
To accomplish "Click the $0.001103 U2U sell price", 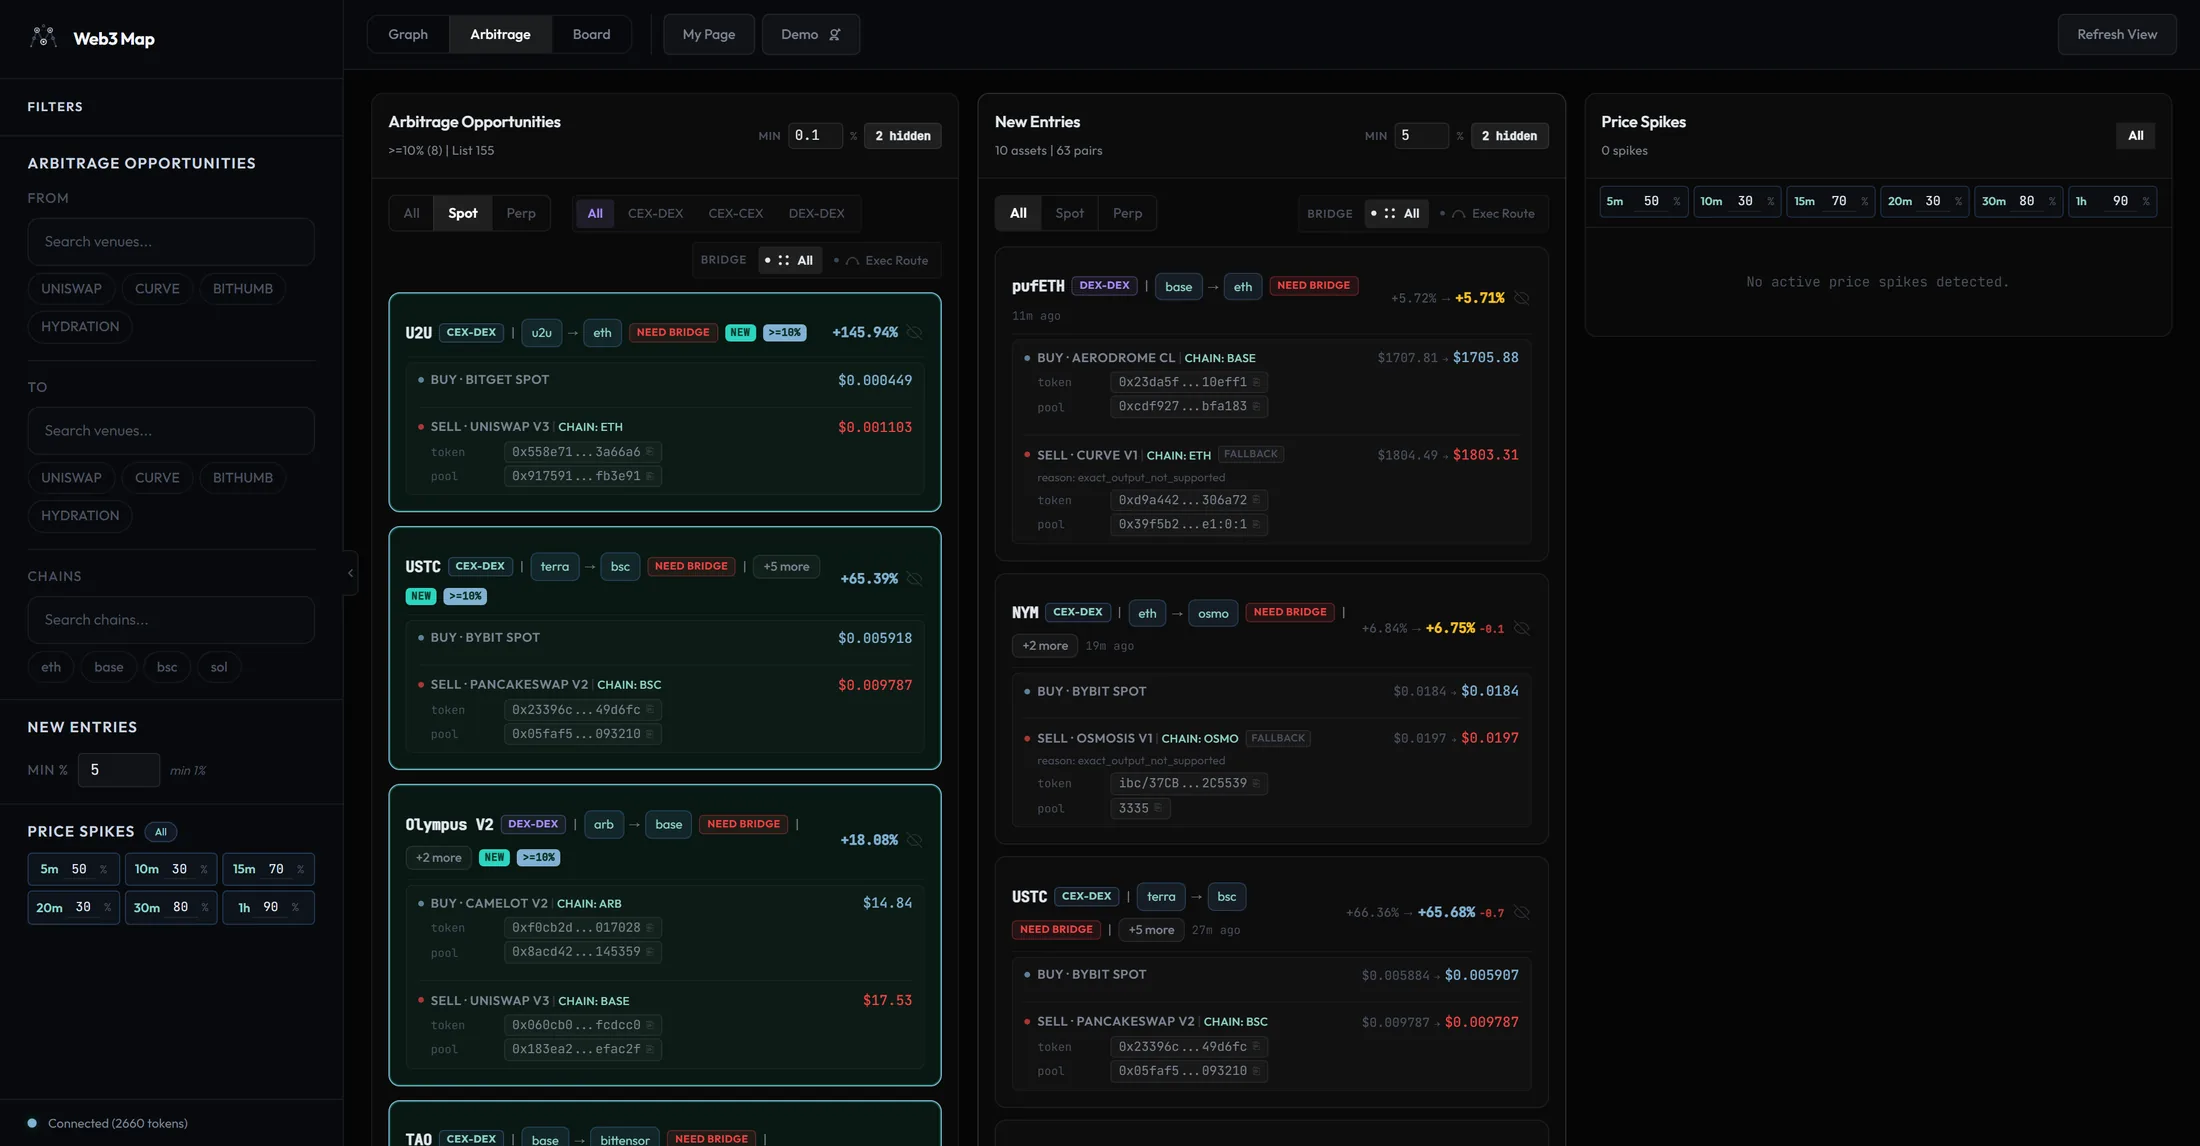I will pyautogui.click(x=874, y=427).
